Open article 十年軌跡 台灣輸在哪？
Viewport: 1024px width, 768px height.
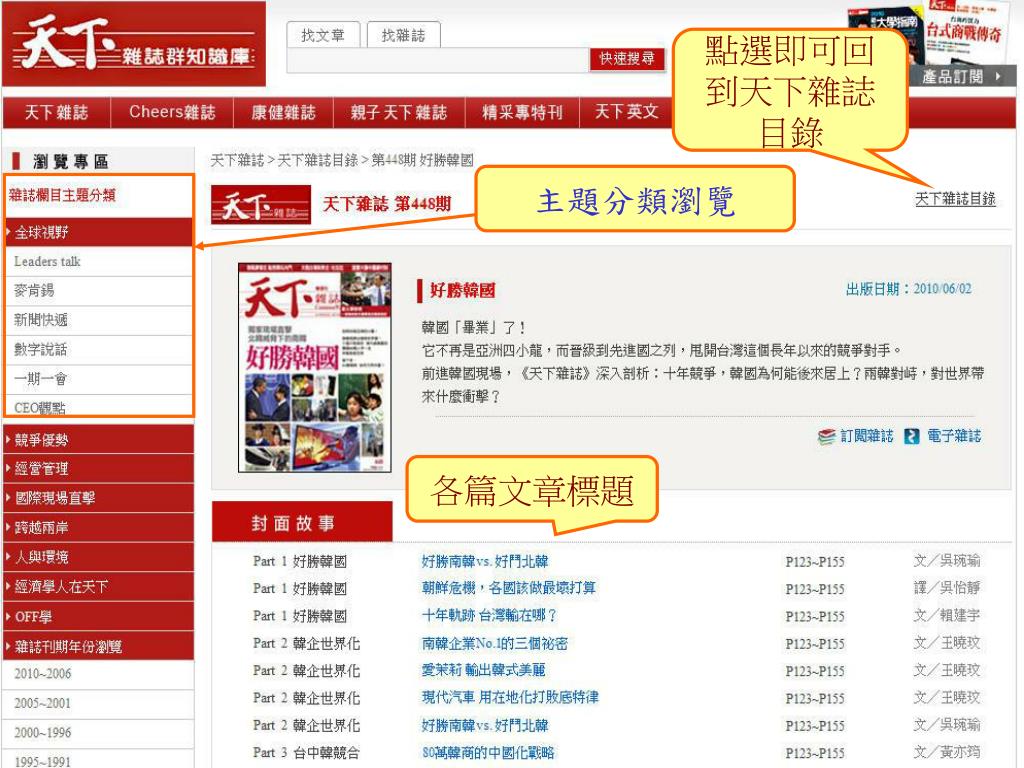(489, 615)
